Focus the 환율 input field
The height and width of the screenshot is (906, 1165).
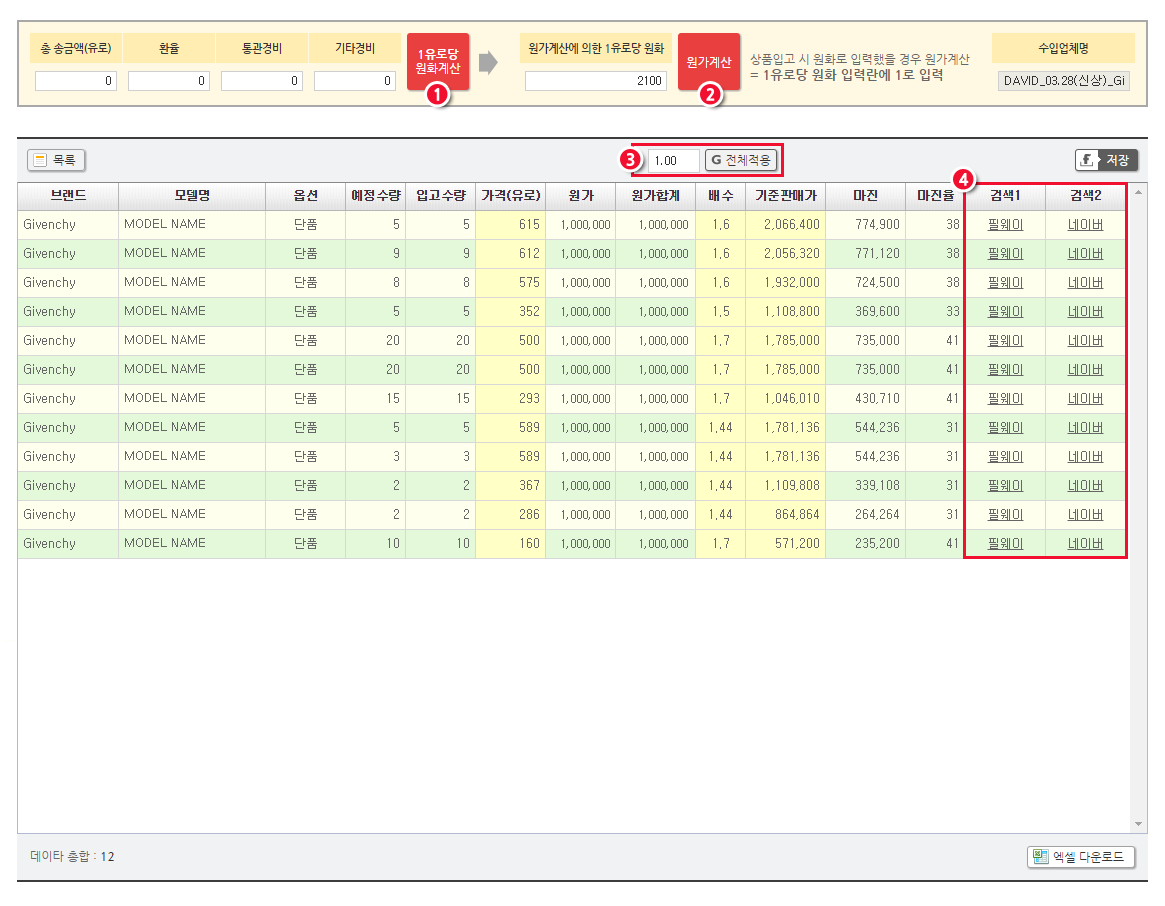pyautogui.click(x=169, y=80)
